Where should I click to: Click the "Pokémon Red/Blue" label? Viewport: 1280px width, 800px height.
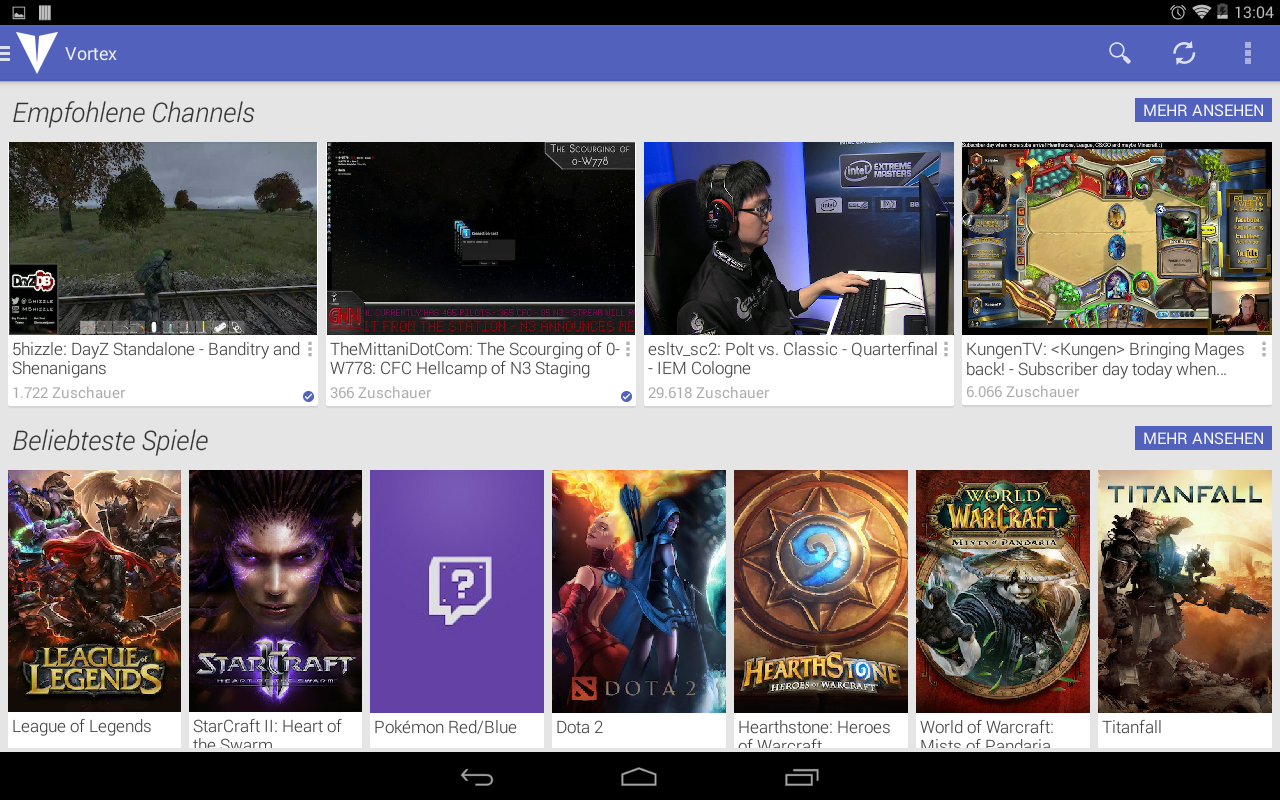click(x=446, y=727)
